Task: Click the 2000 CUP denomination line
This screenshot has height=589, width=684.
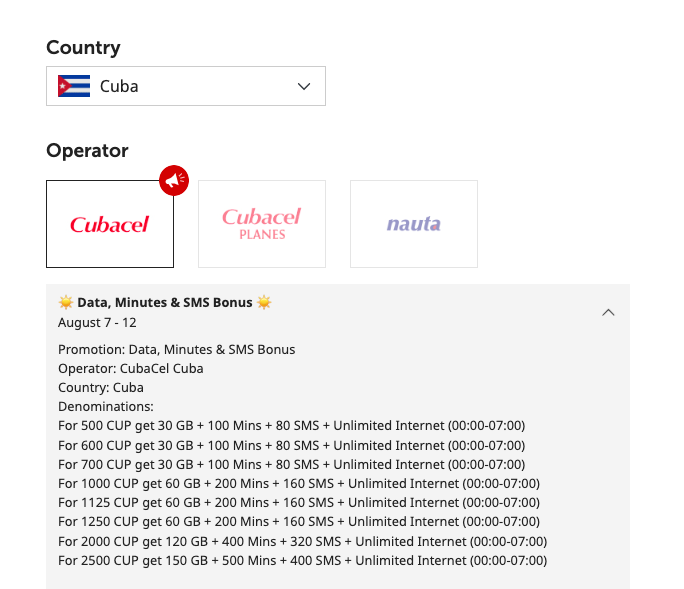Action: click(x=302, y=541)
